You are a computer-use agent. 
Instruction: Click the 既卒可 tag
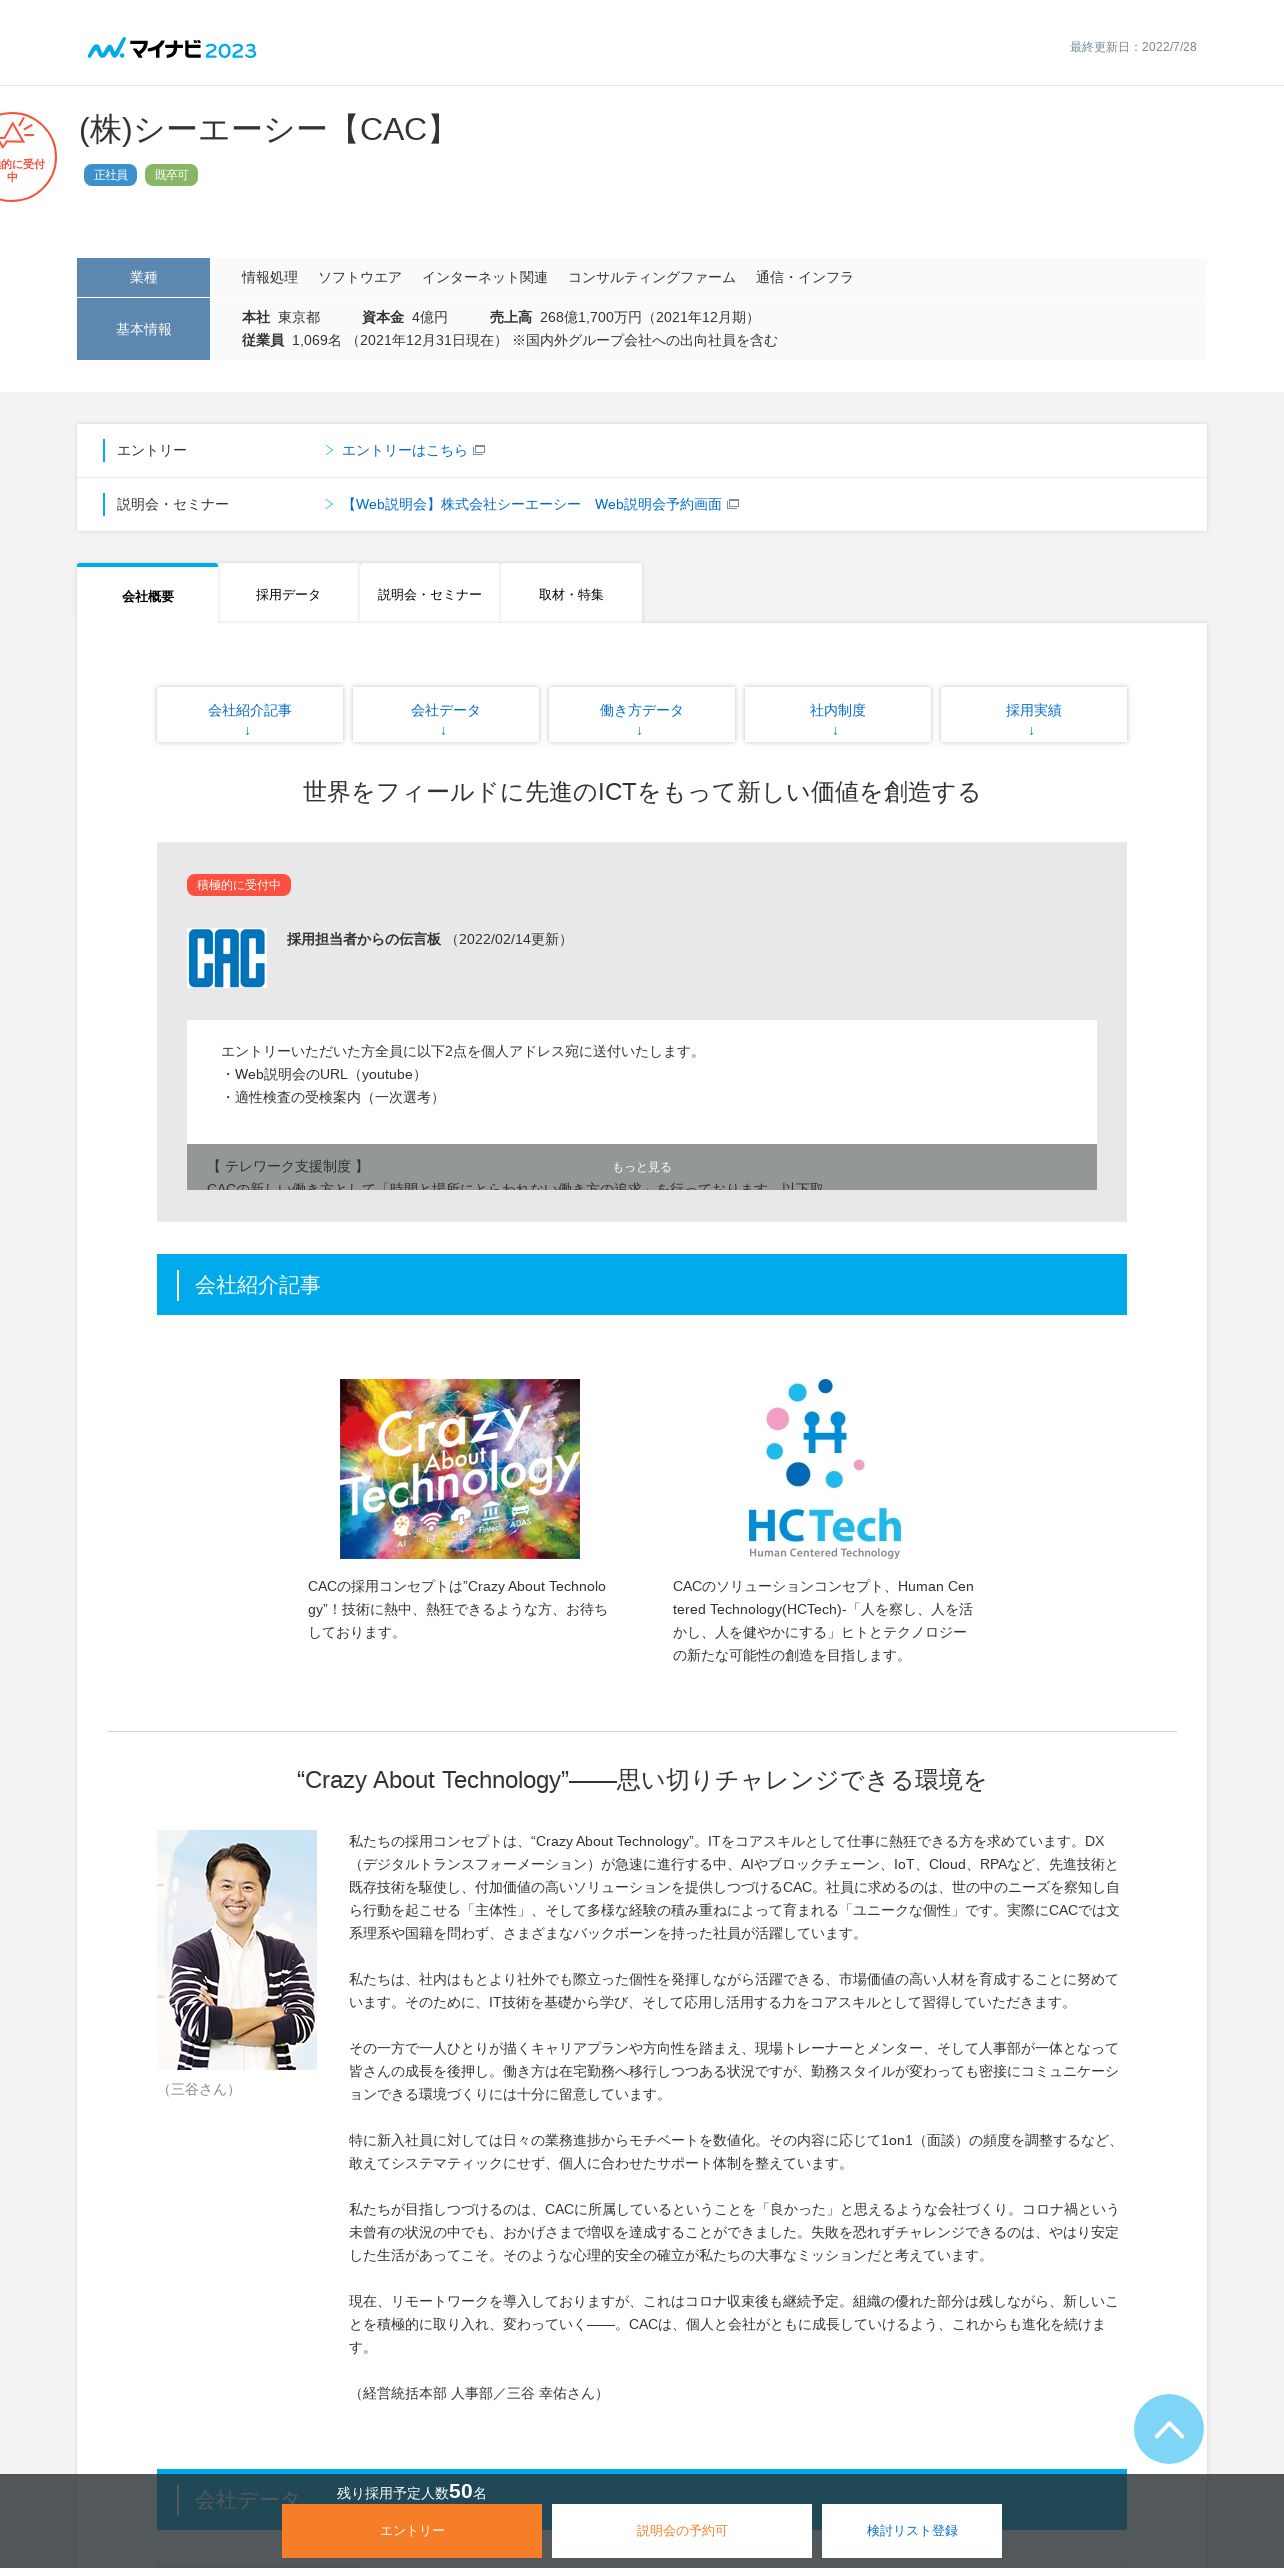[171, 175]
